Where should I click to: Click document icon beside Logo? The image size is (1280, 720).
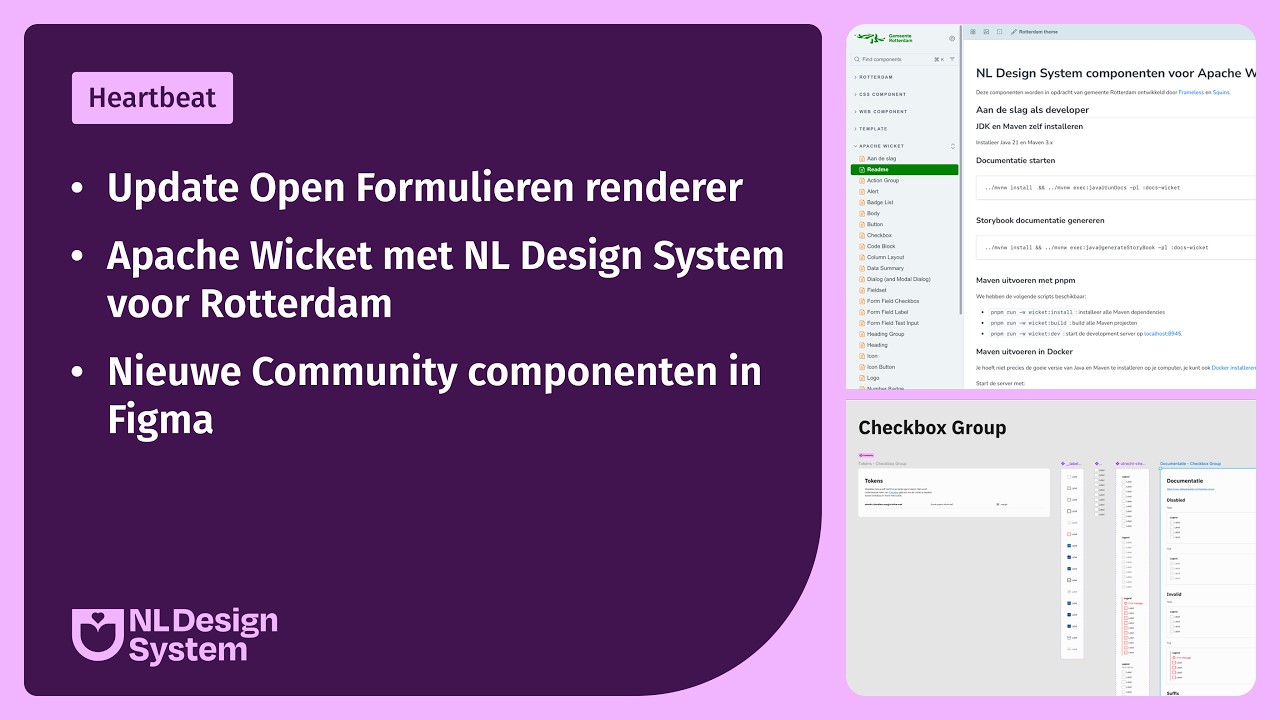862,378
